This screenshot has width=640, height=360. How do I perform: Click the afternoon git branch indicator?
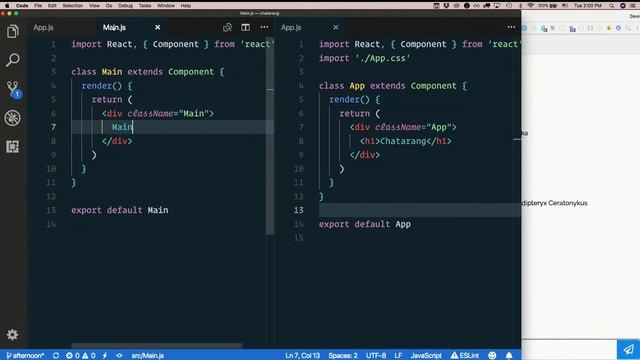25,356
